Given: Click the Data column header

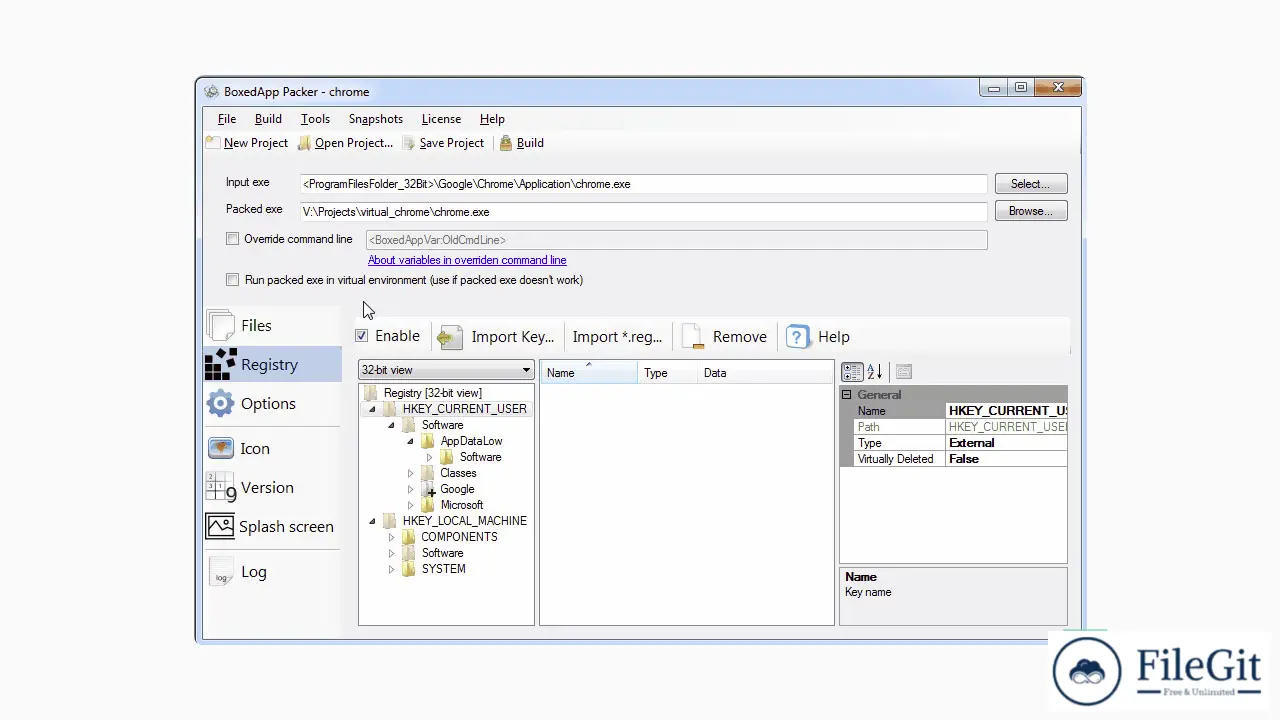Looking at the screenshot, I should (x=765, y=373).
